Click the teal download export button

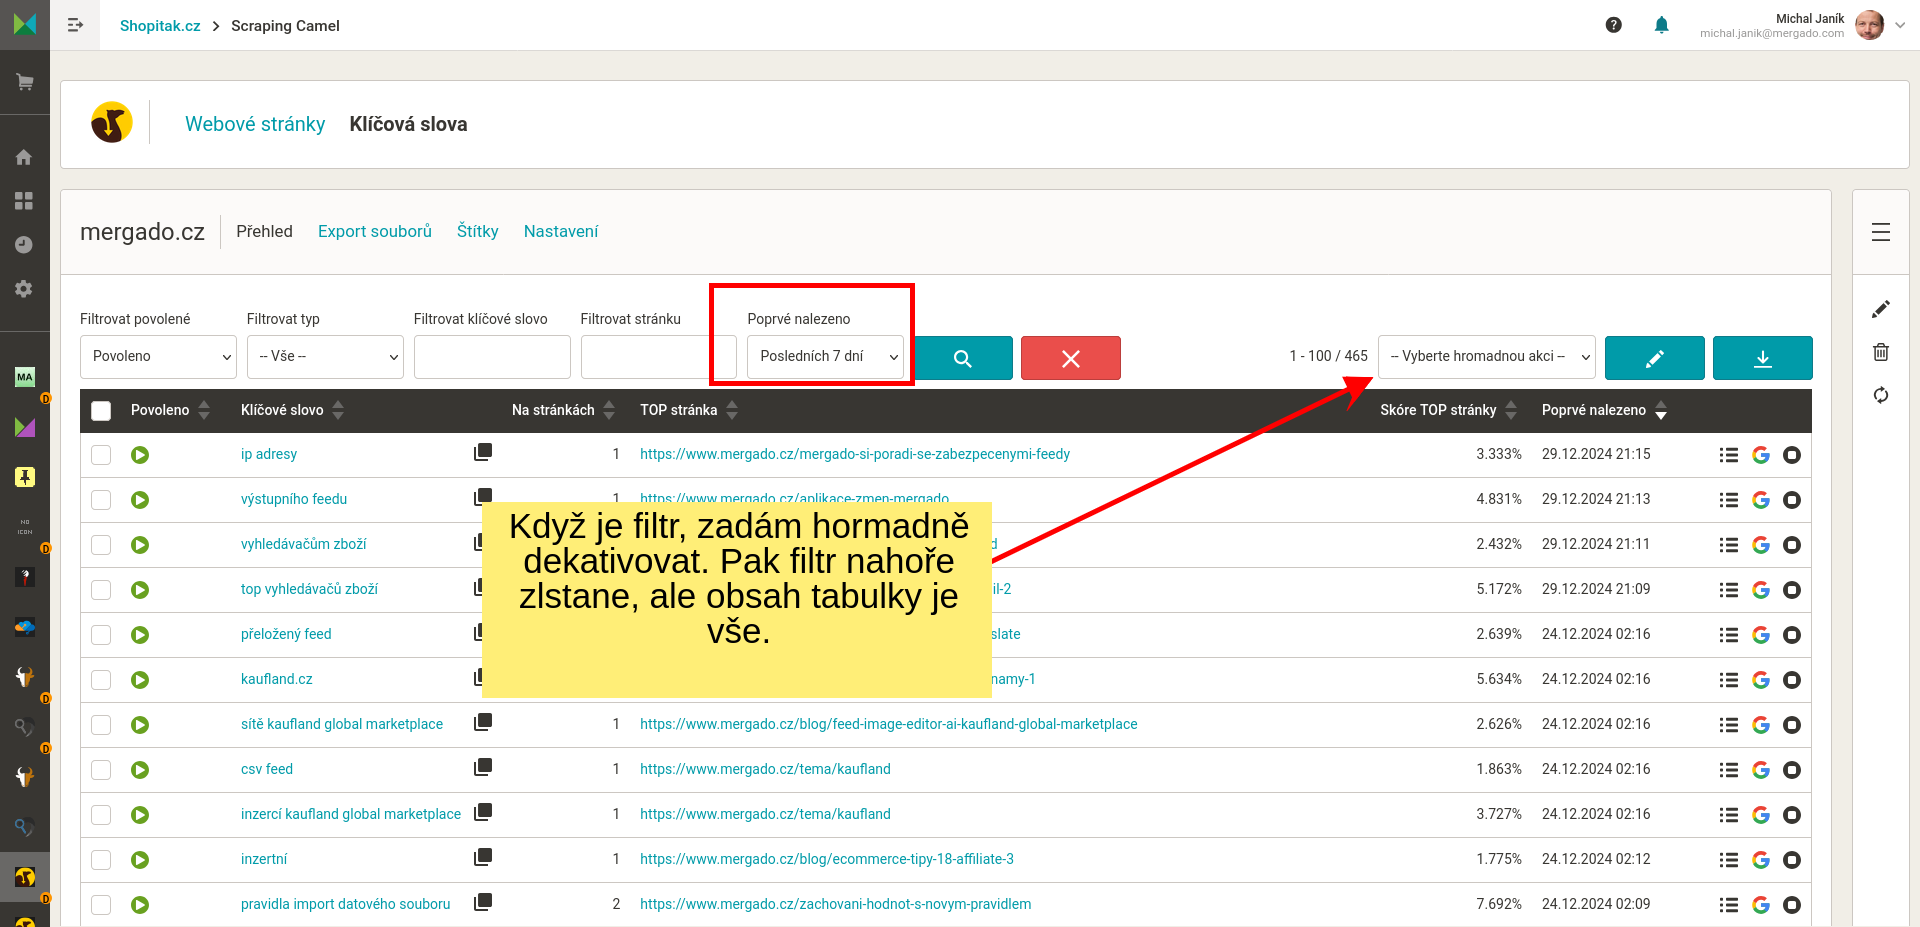pos(1763,358)
